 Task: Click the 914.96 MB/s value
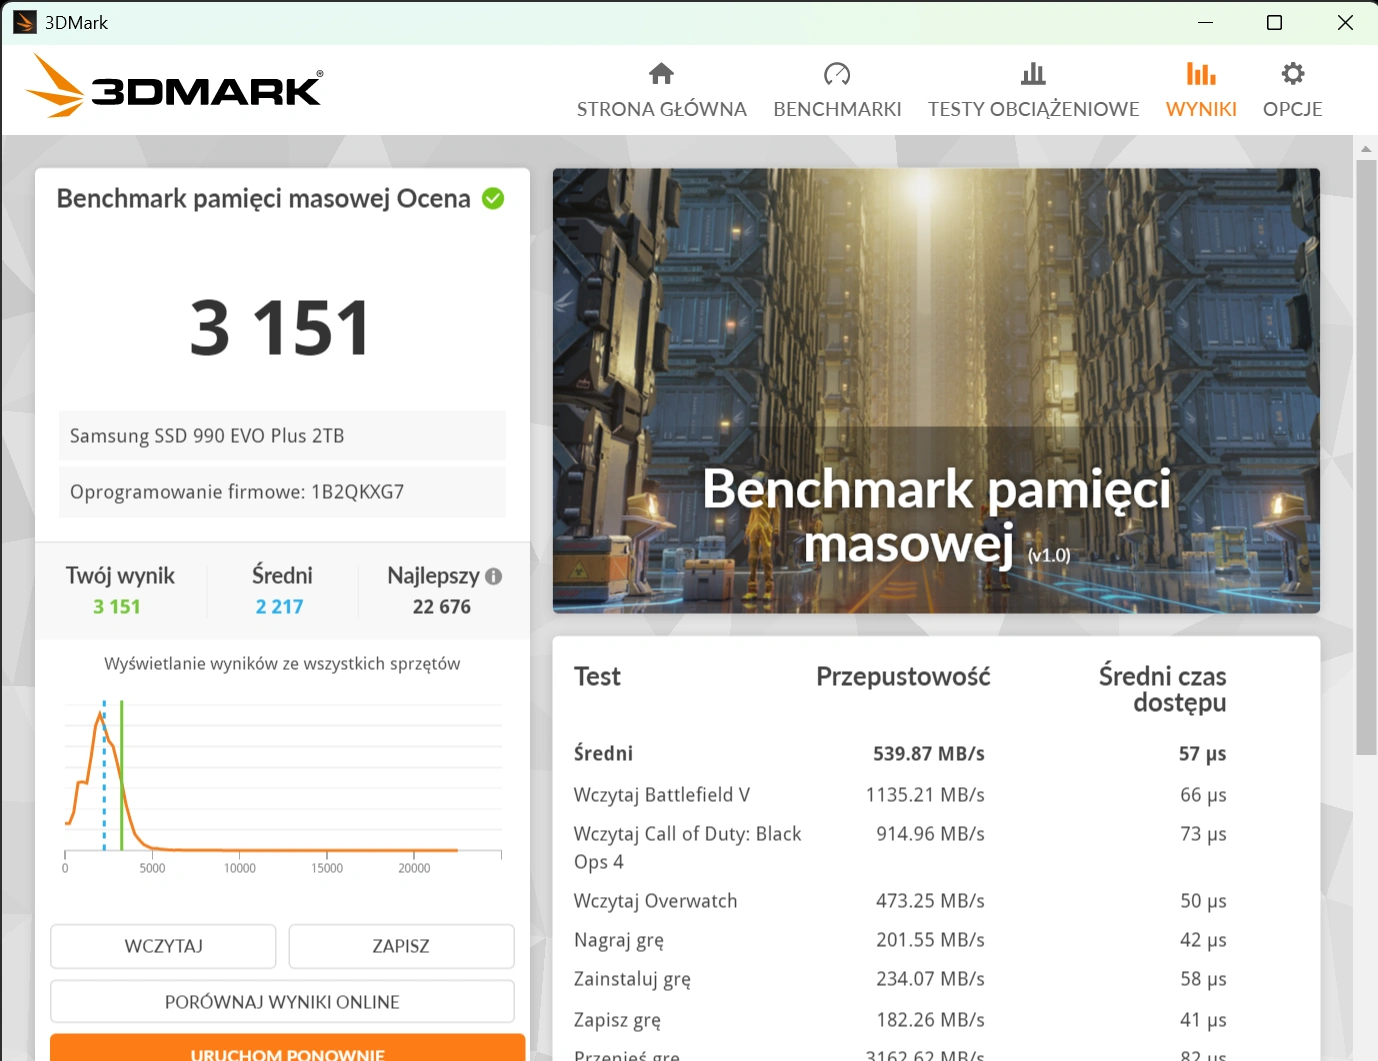931,834
